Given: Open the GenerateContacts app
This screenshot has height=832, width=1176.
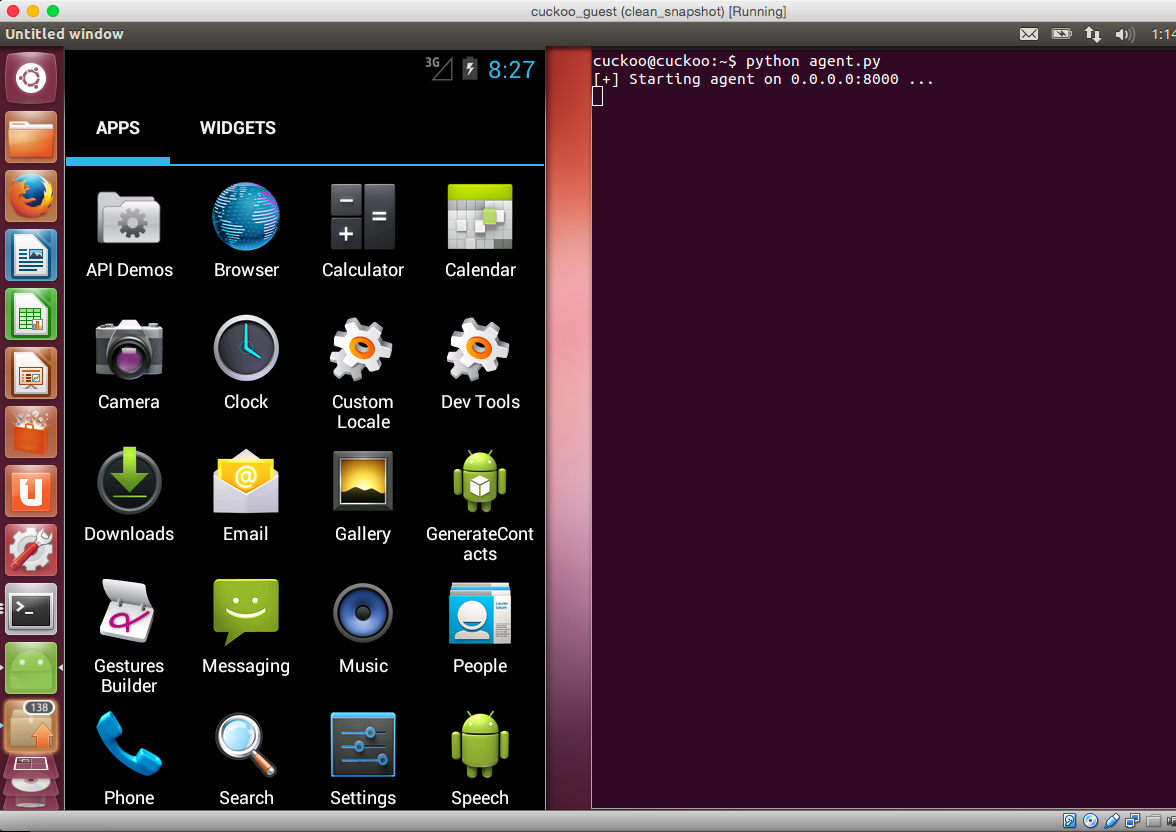Looking at the screenshot, I should click(x=480, y=506).
